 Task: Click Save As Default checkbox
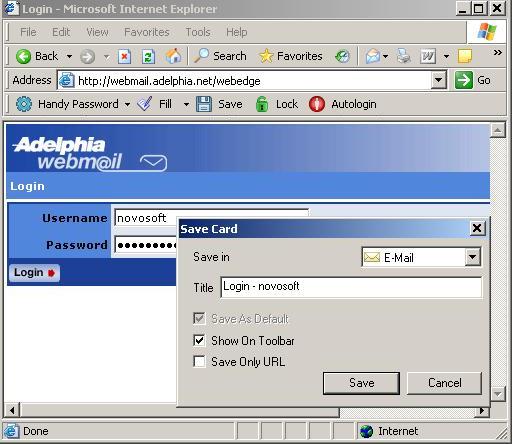coord(199,319)
